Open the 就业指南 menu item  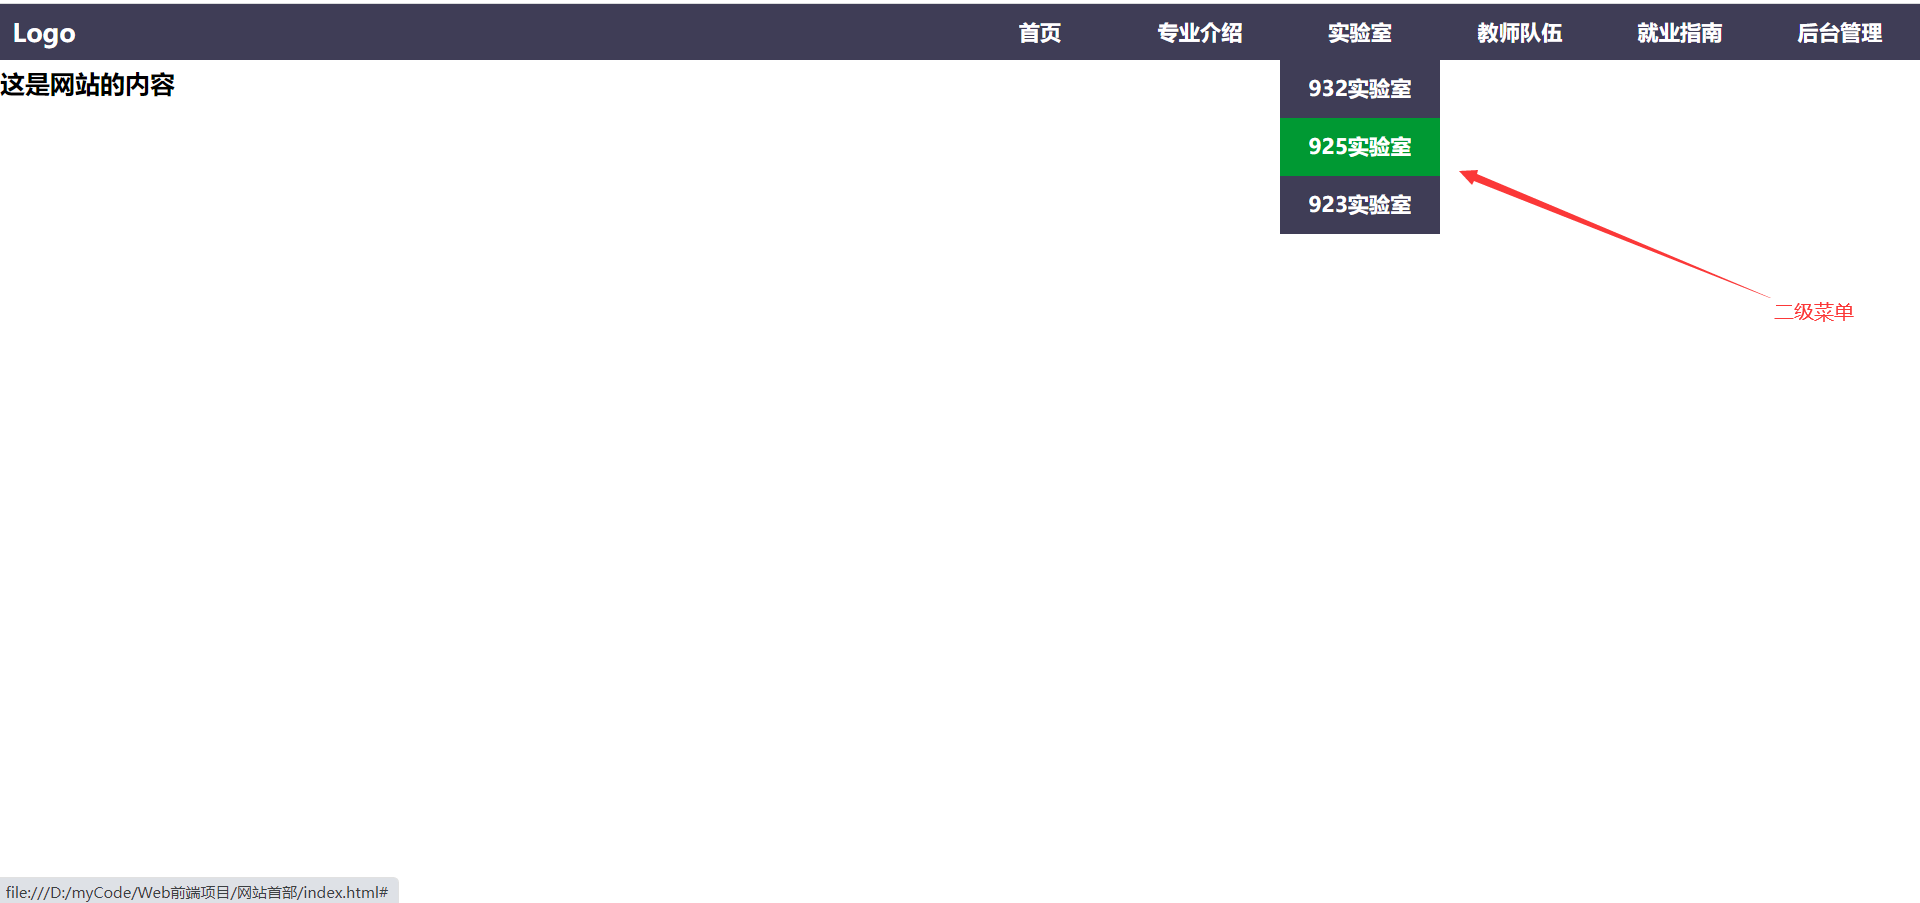(x=1679, y=32)
